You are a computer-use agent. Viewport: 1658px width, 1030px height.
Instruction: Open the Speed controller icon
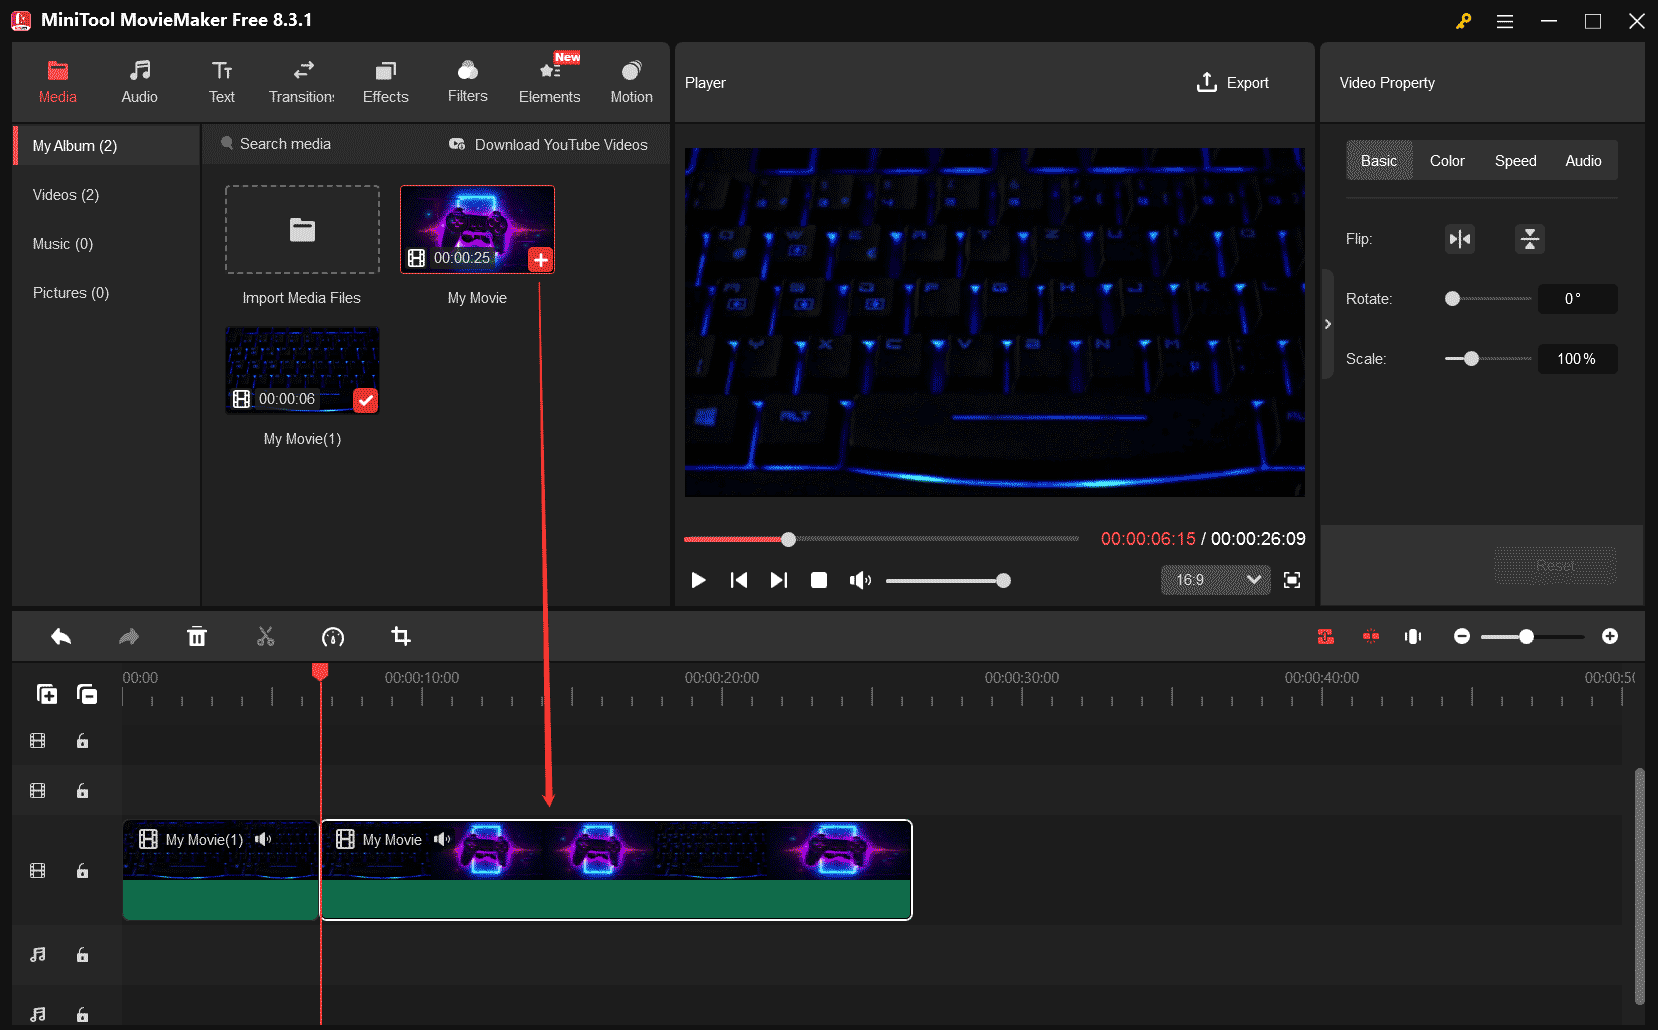pos(333,636)
